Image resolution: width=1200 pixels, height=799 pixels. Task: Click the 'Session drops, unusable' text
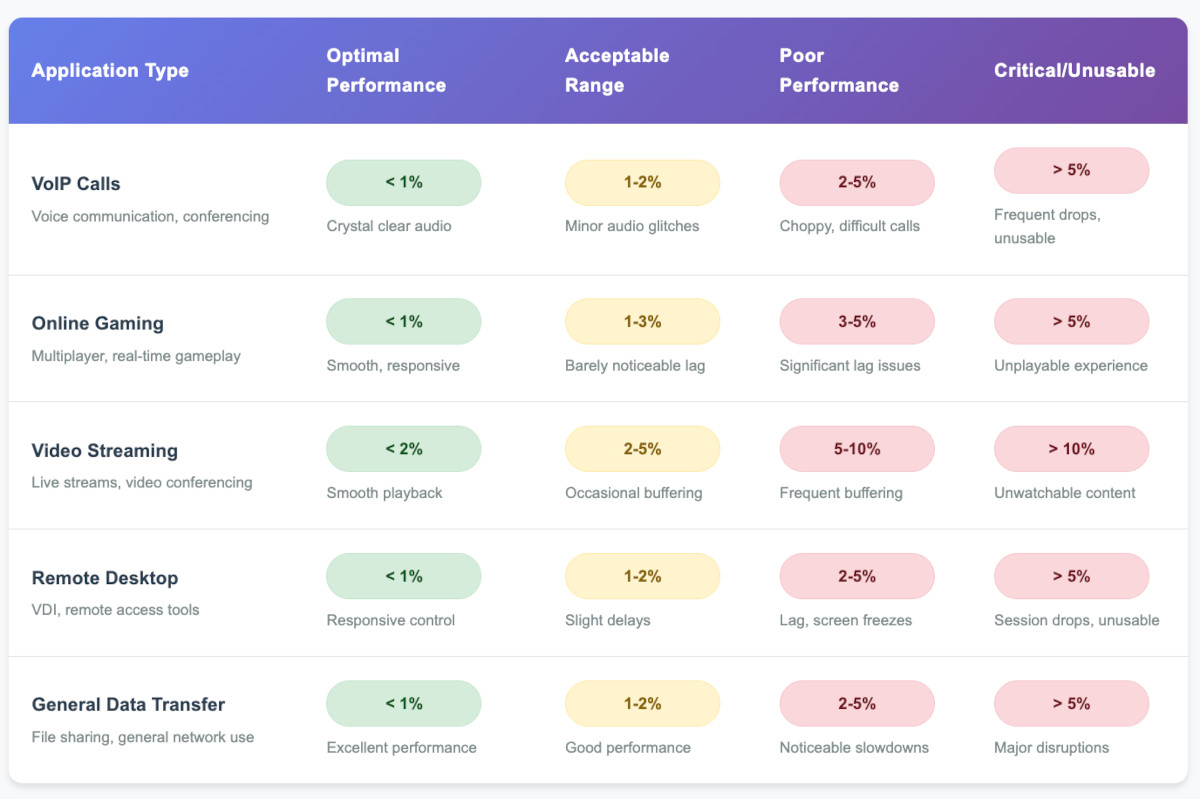[x=1076, y=620]
